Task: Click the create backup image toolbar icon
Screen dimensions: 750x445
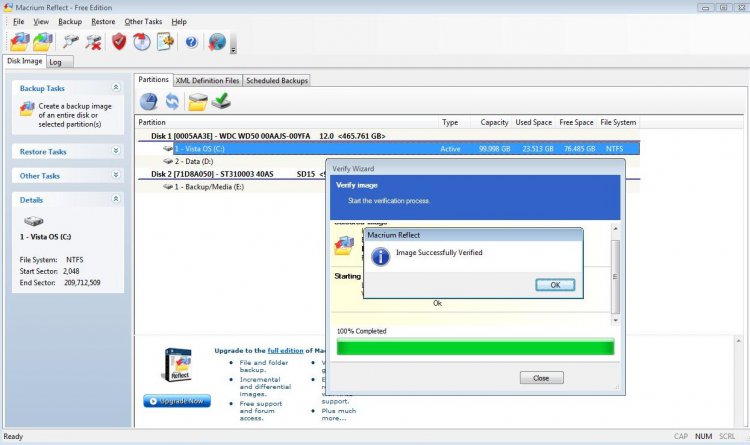Action: tap(20, 42)
